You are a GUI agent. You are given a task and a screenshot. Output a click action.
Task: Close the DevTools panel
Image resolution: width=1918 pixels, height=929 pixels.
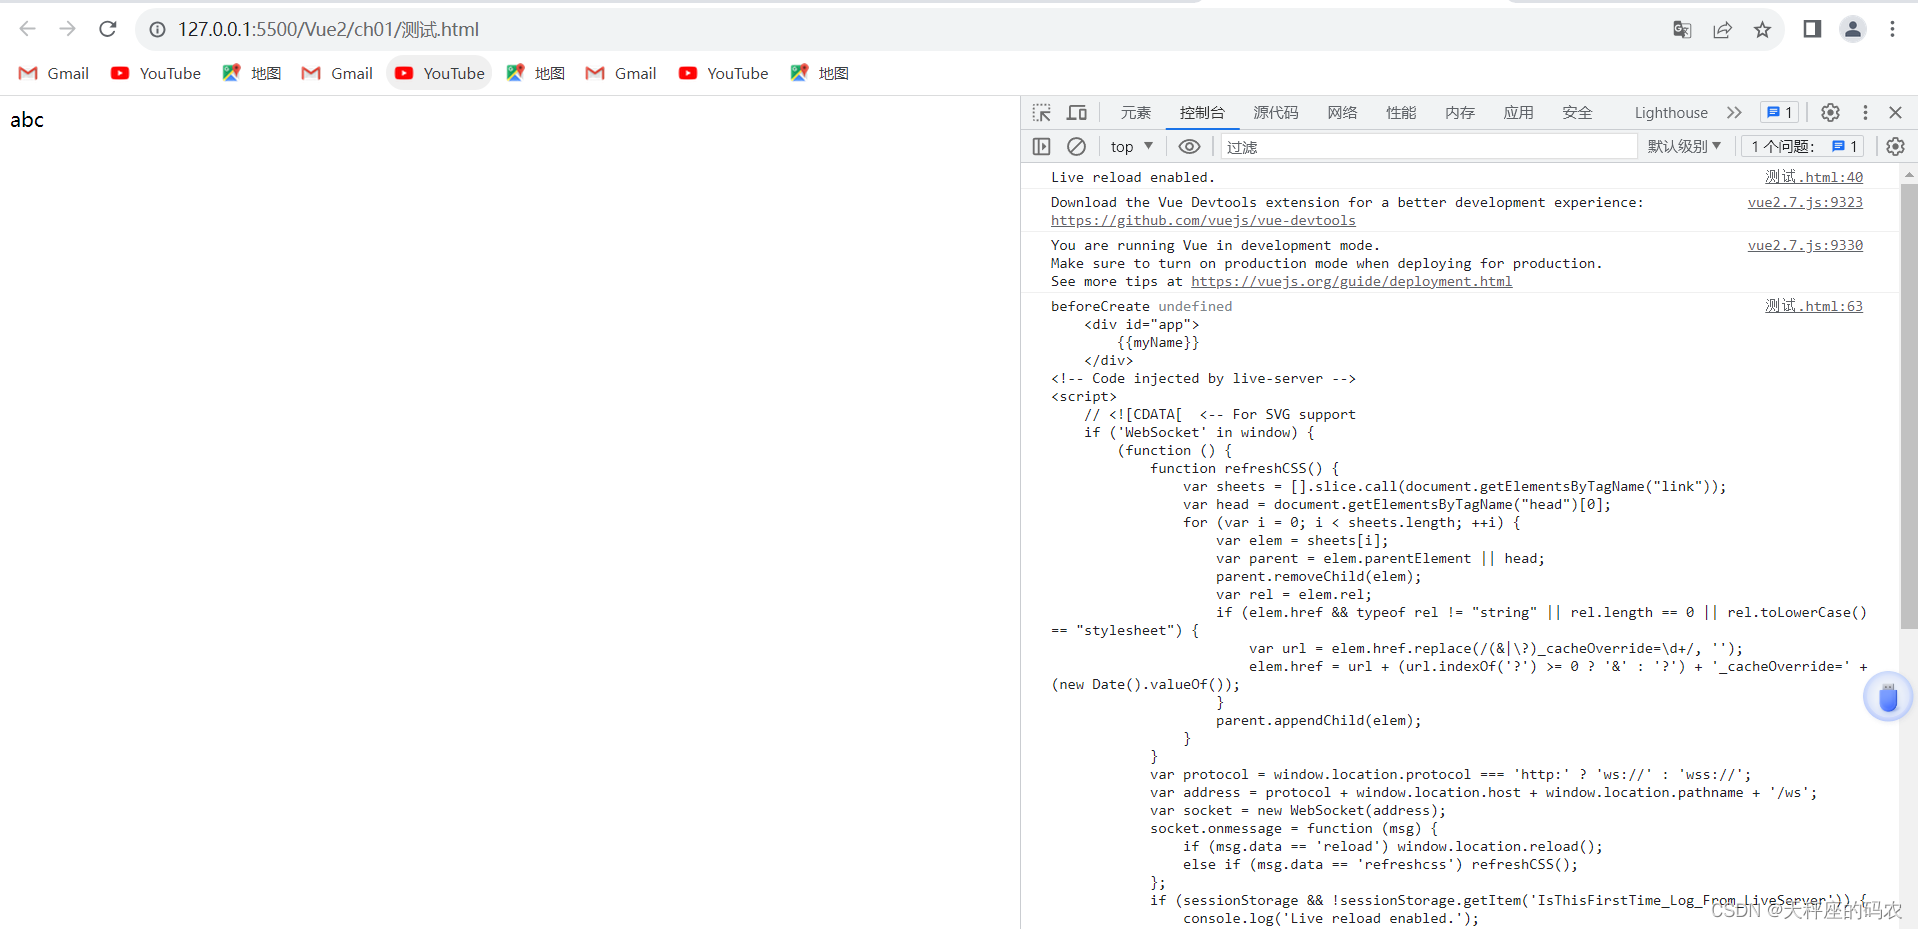(1895, 113)
